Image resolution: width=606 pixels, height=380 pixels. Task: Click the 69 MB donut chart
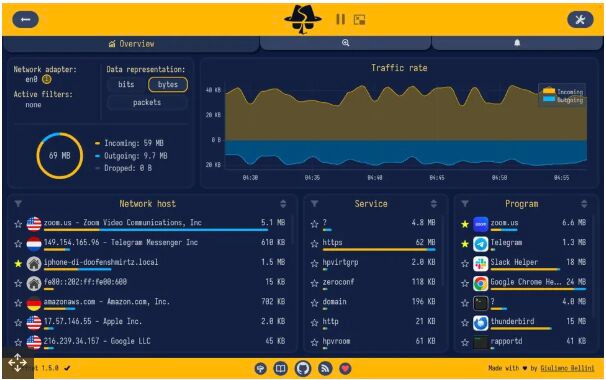[60, 155]
